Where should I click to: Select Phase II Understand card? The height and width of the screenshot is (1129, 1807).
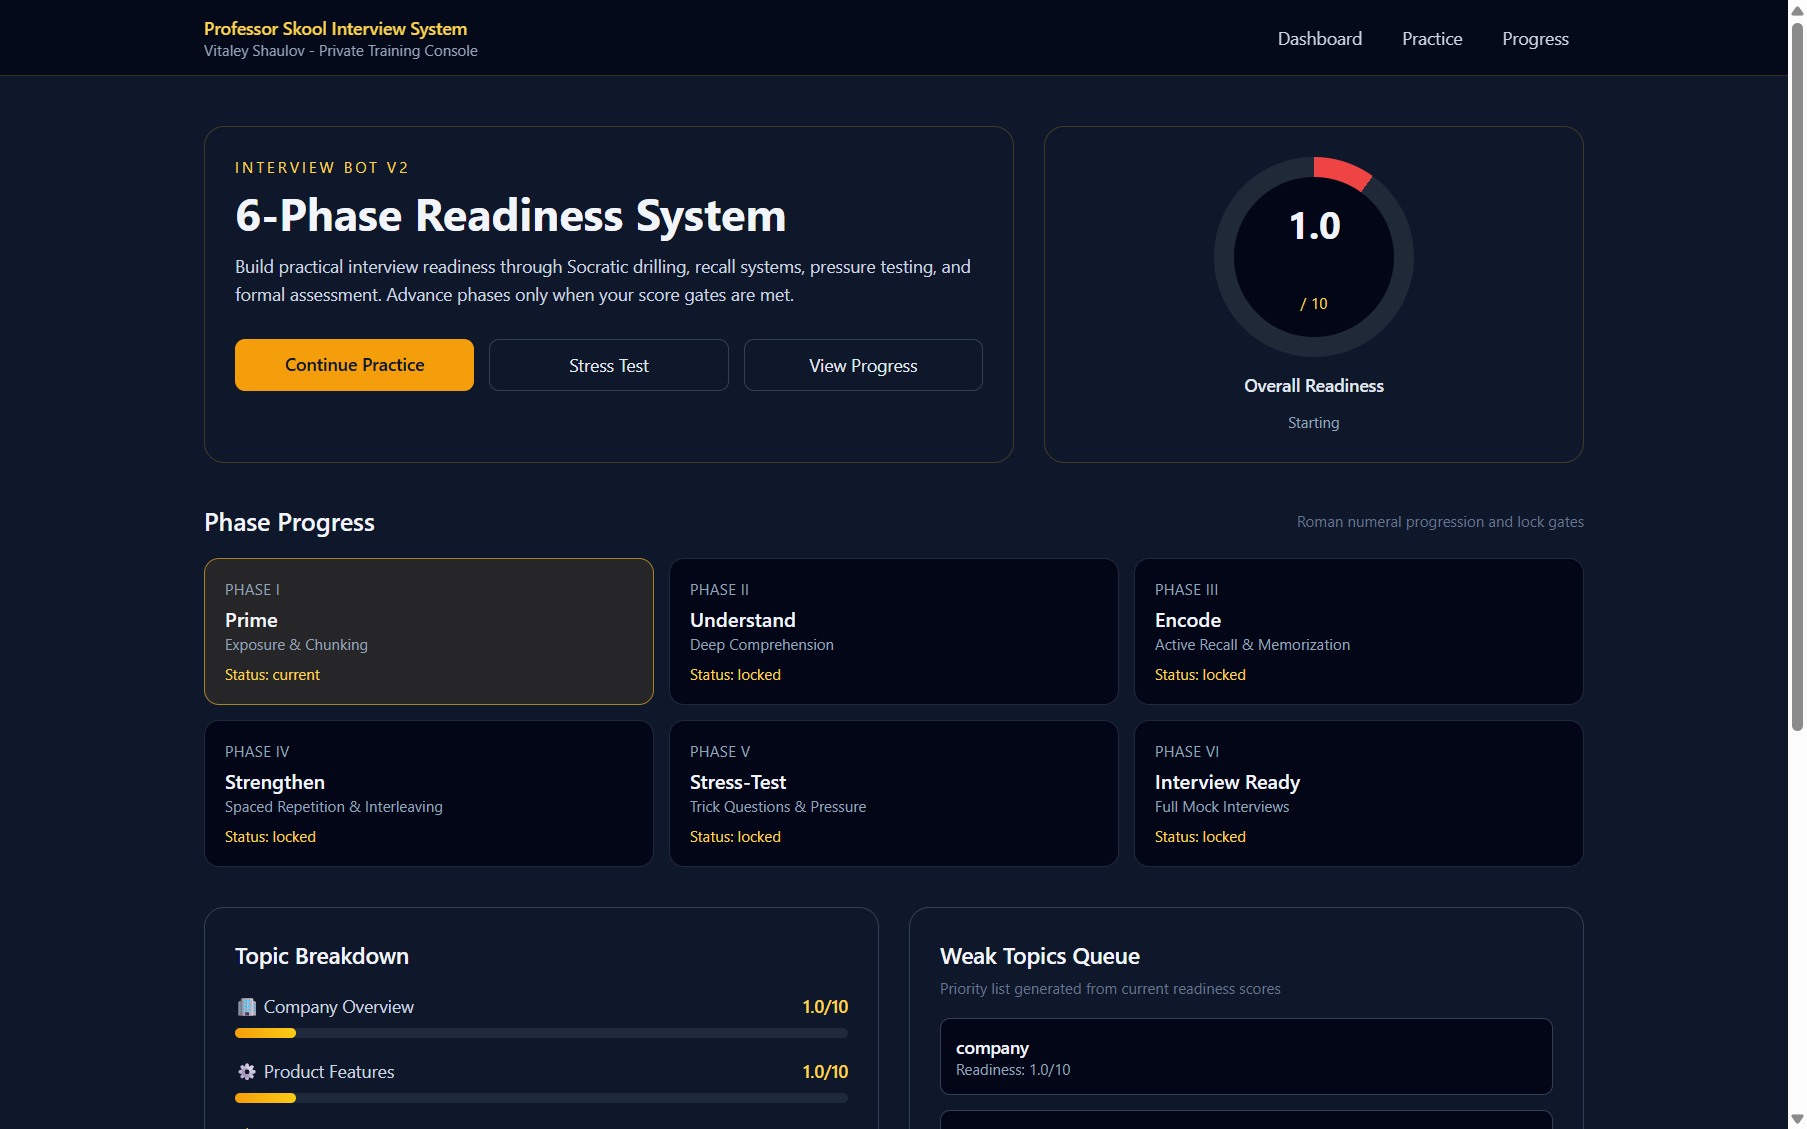[893, 631]
